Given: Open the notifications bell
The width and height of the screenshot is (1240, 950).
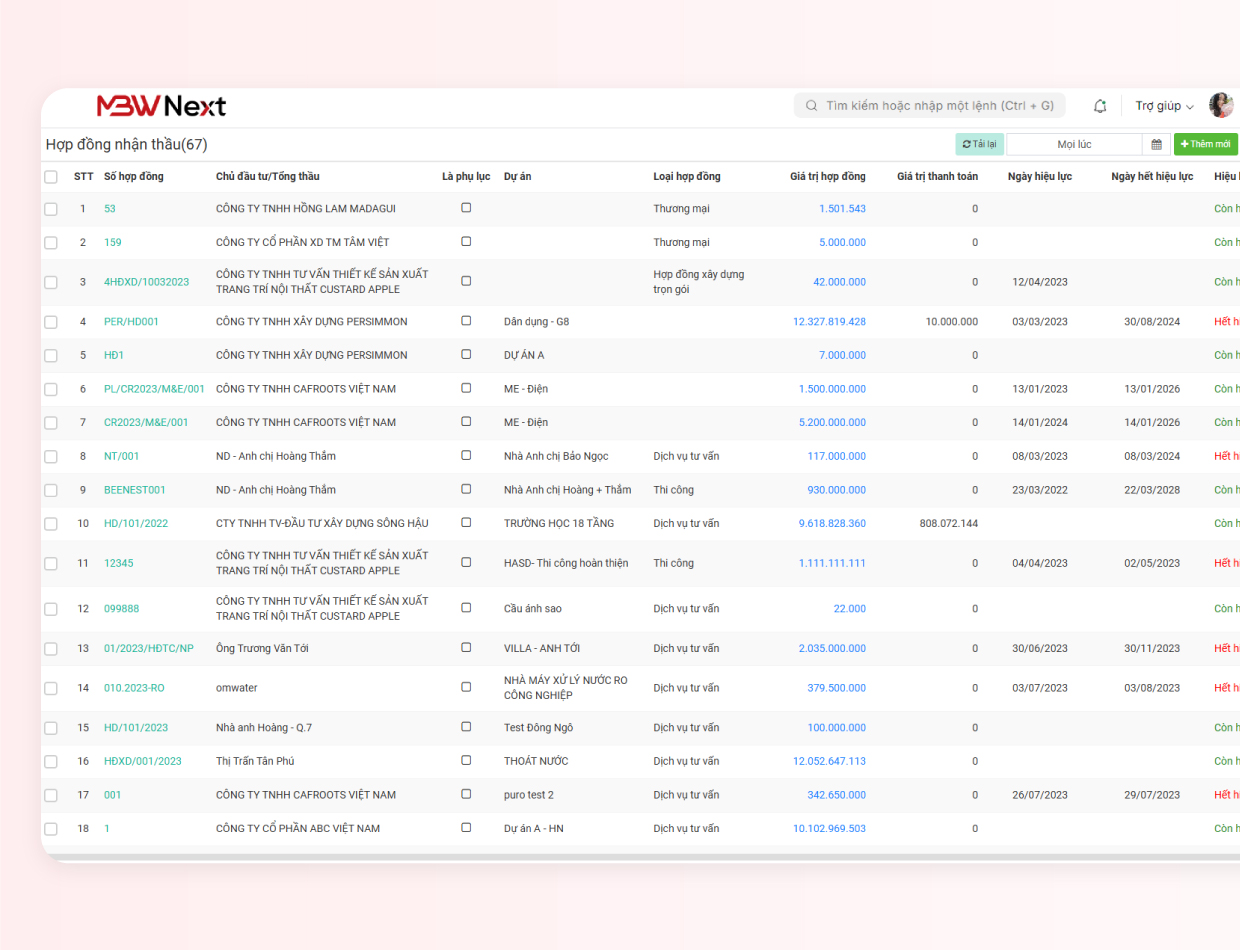Looking at the screenshot, I should pos(1100,106).
